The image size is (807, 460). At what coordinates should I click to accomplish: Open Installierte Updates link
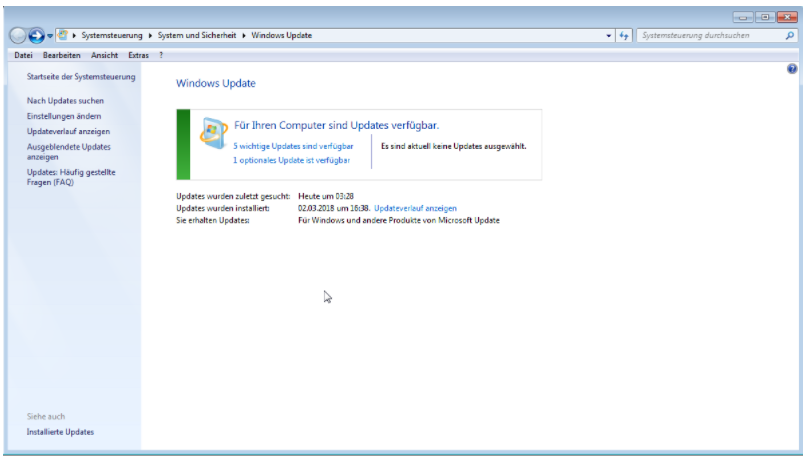[60, 432]
